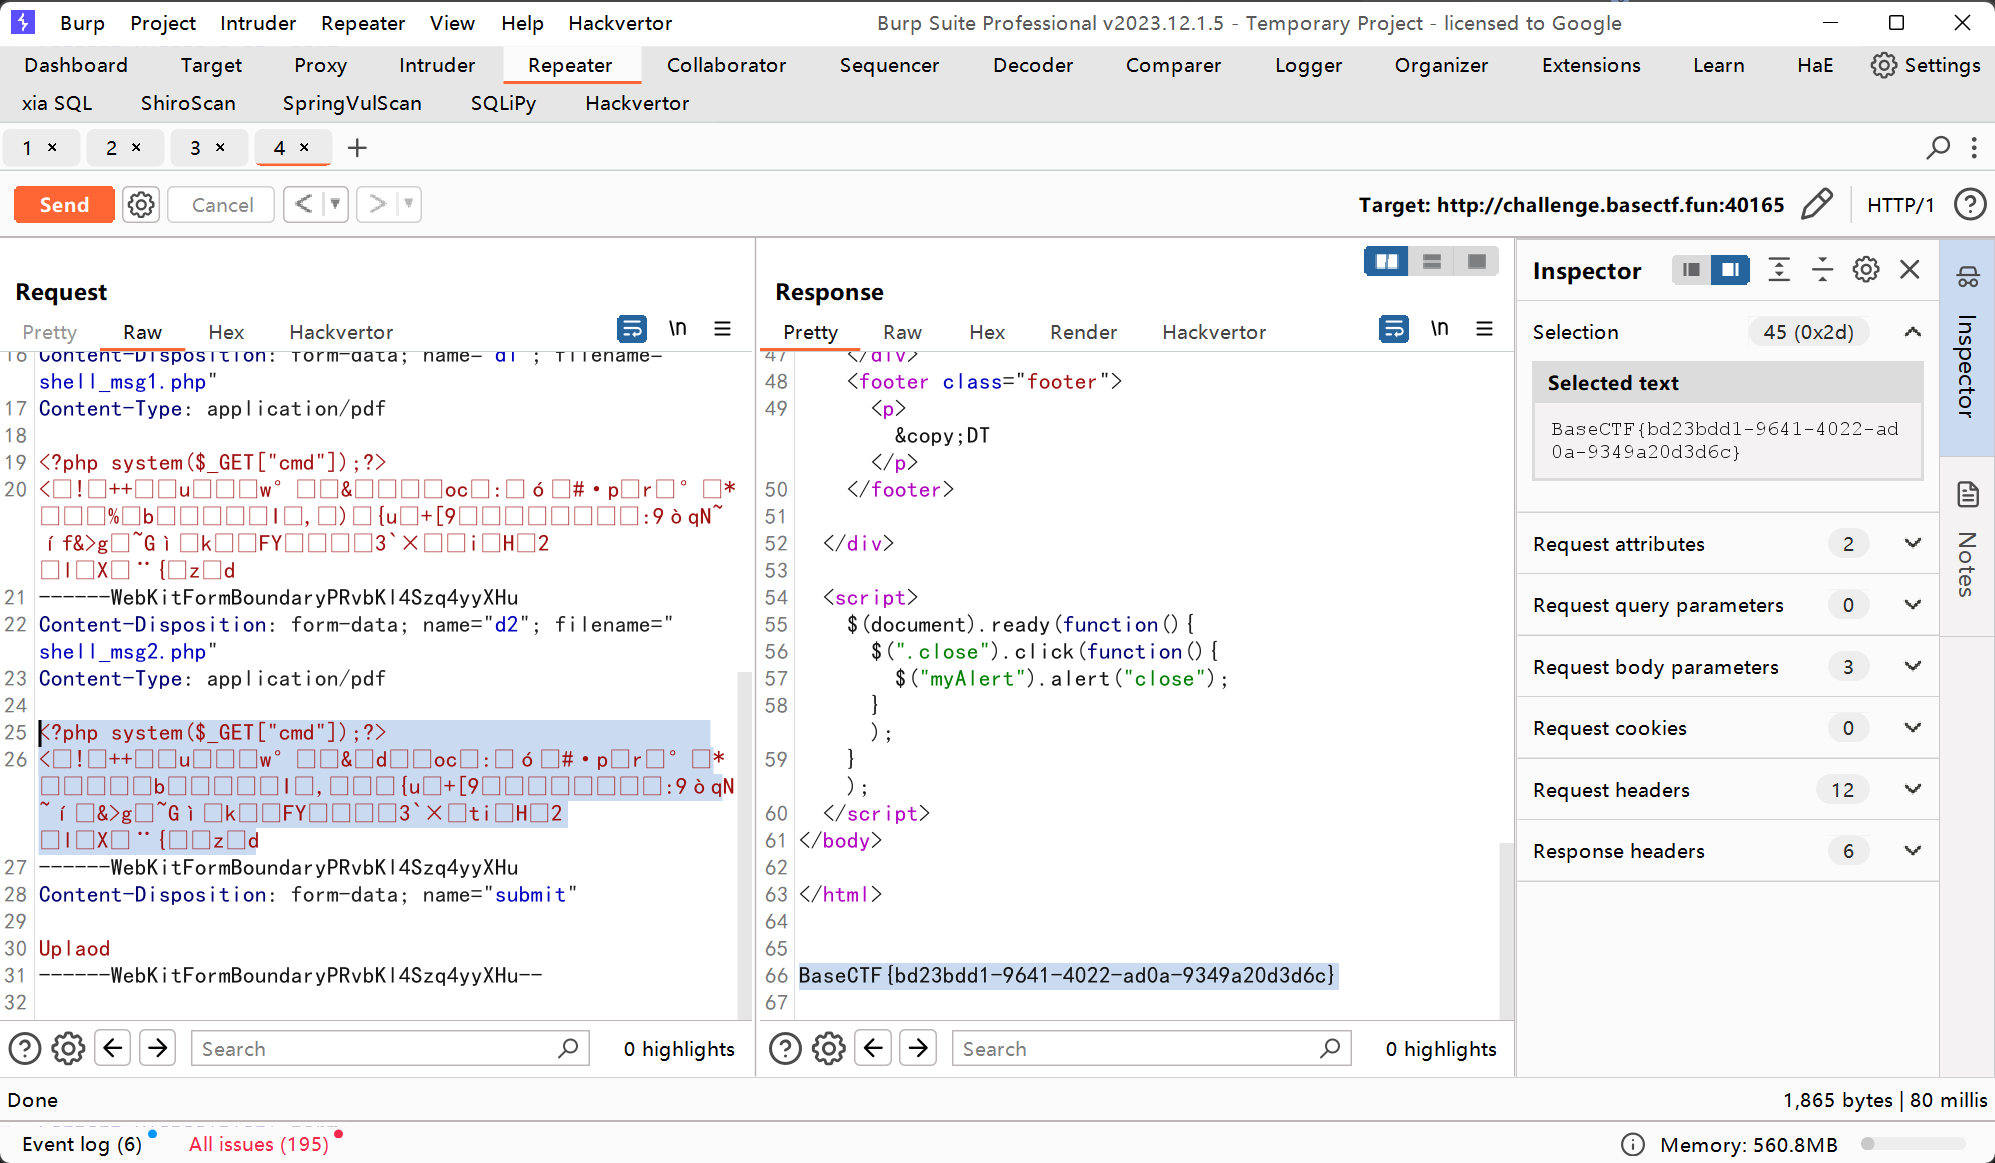The image size is (1995, 1163).
Task: Open the Decoder tool tab
Action: [1033, 65]
